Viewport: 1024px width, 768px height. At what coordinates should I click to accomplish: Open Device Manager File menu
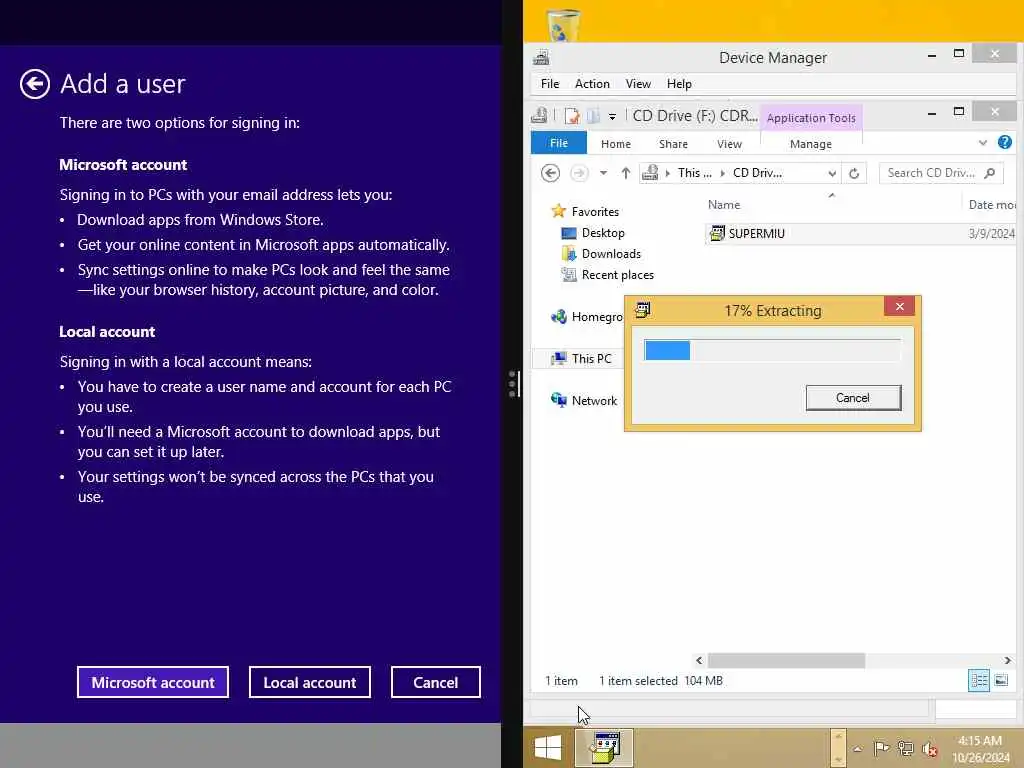(x=550, y=84)
